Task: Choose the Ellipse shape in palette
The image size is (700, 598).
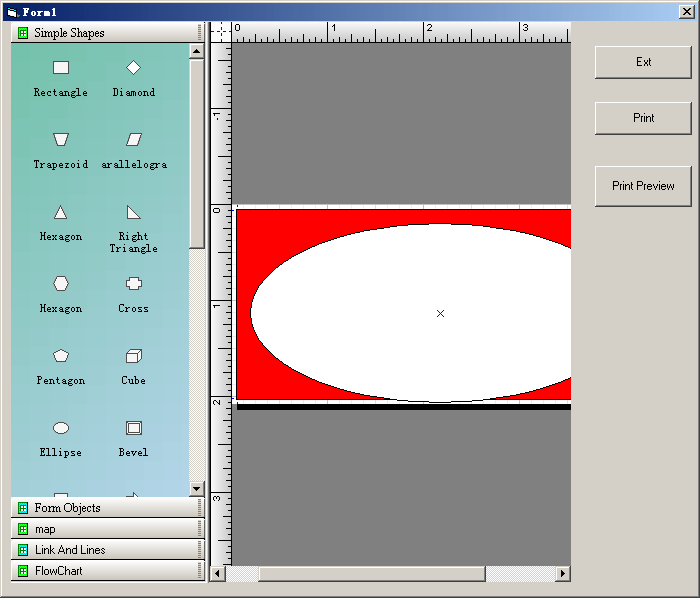Action: [61, 428]
